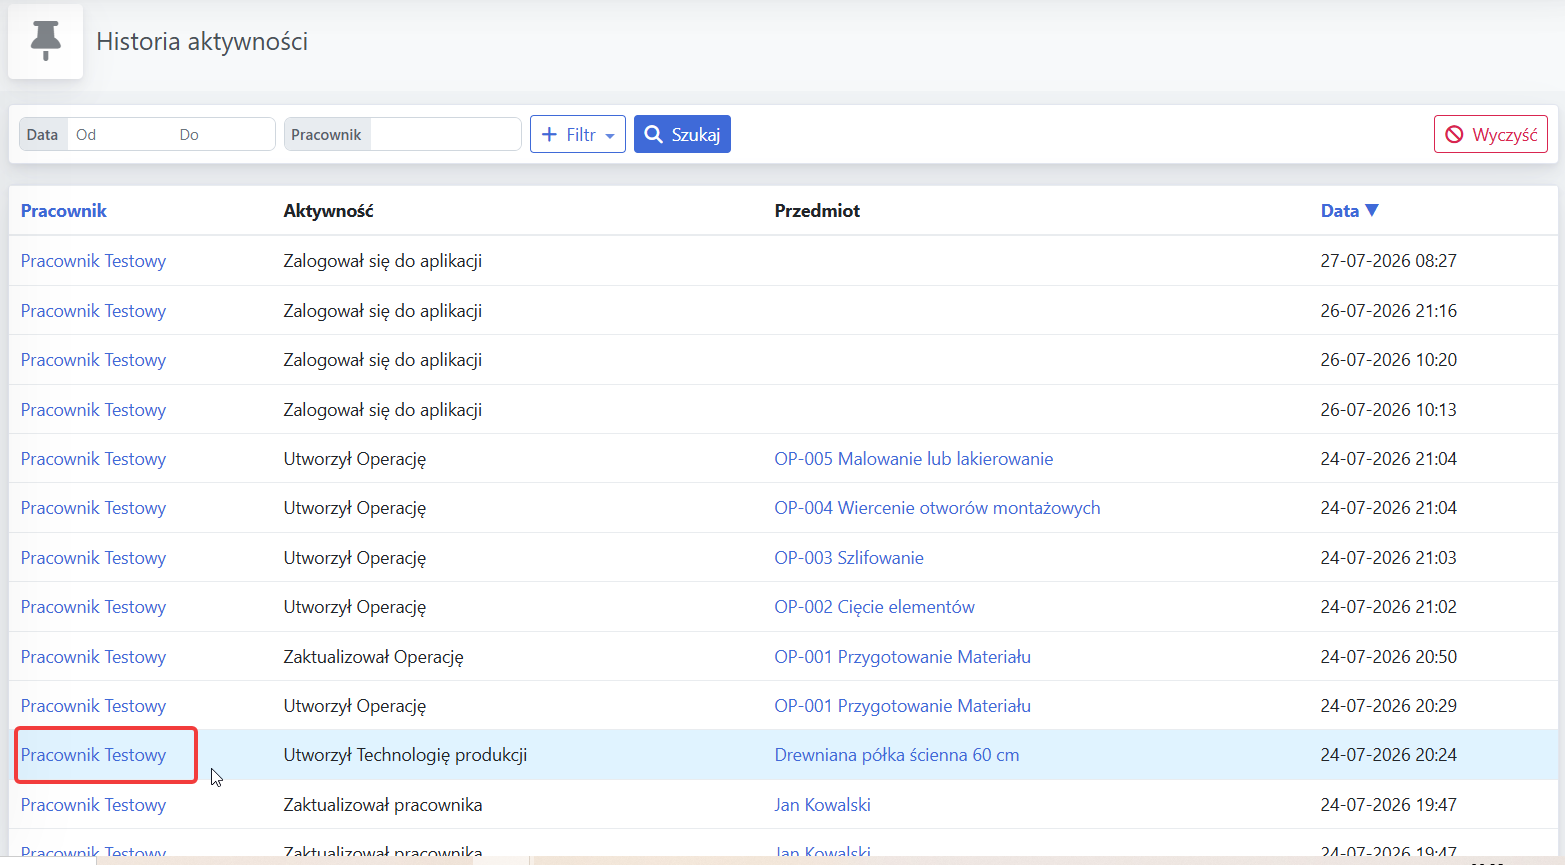The height and width of the screenshot is (865, 1565).
Task: Click the magnifier icon on Szukaj button
Action: coord(653,134)
